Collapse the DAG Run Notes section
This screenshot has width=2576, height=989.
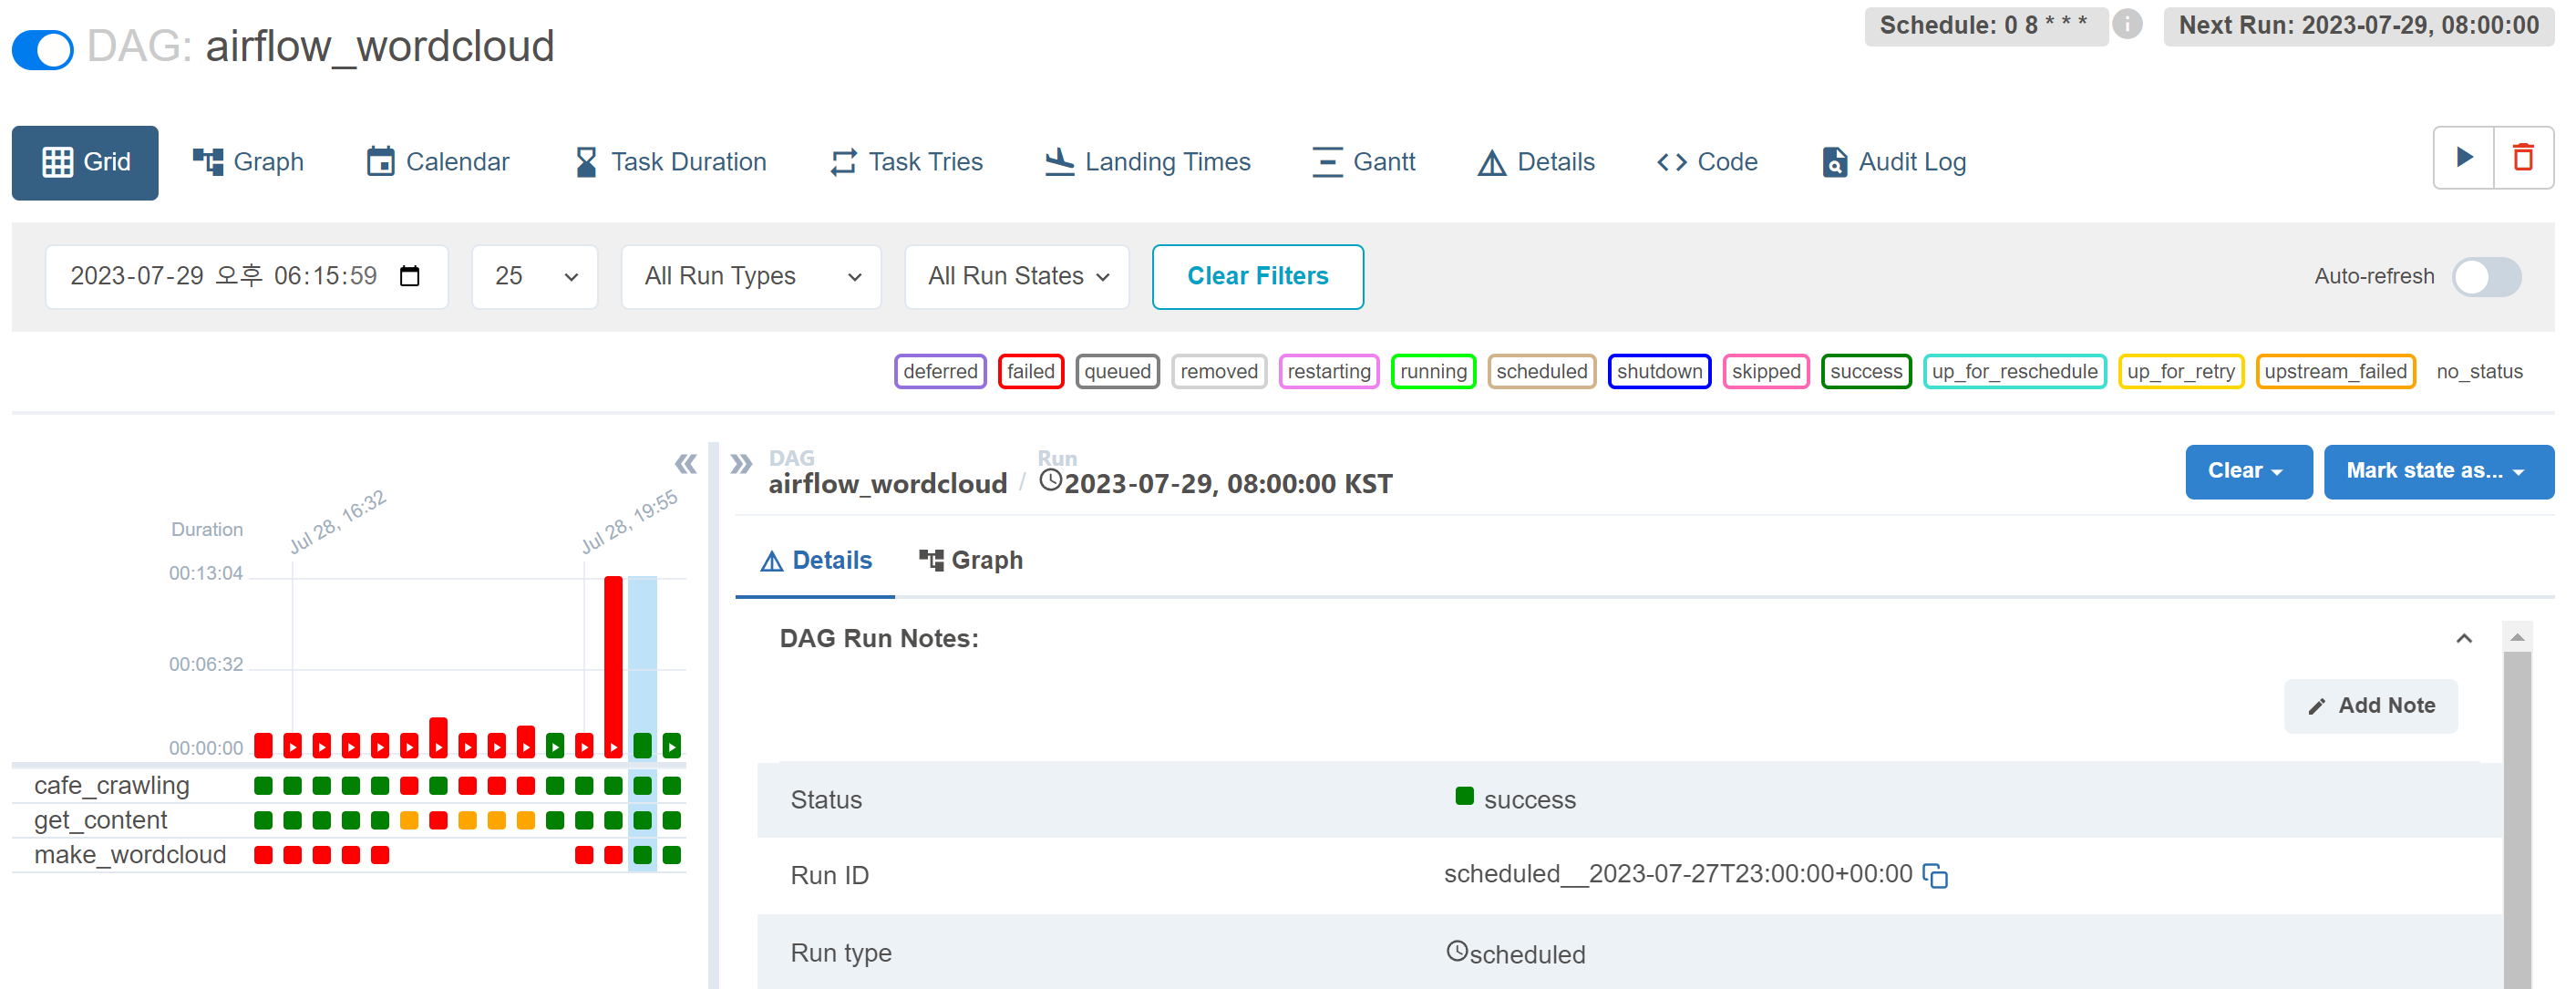pos(2464,638)
